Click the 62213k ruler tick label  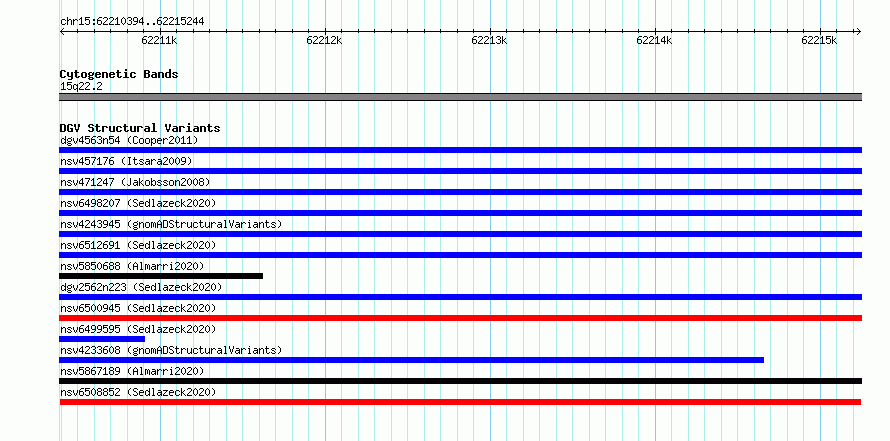(489, 40)
